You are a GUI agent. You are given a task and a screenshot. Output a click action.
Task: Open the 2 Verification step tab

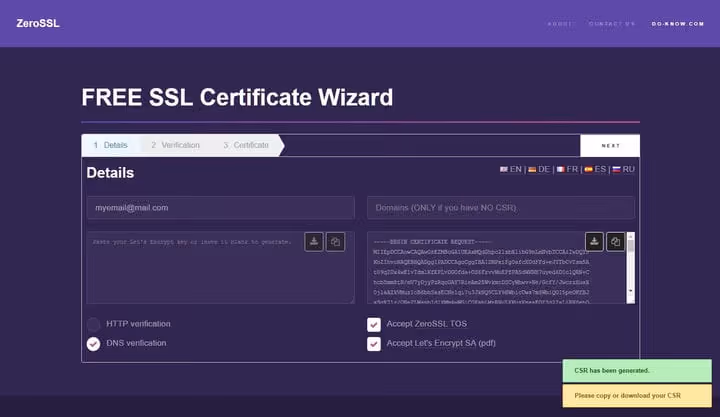tap(175, 145)
